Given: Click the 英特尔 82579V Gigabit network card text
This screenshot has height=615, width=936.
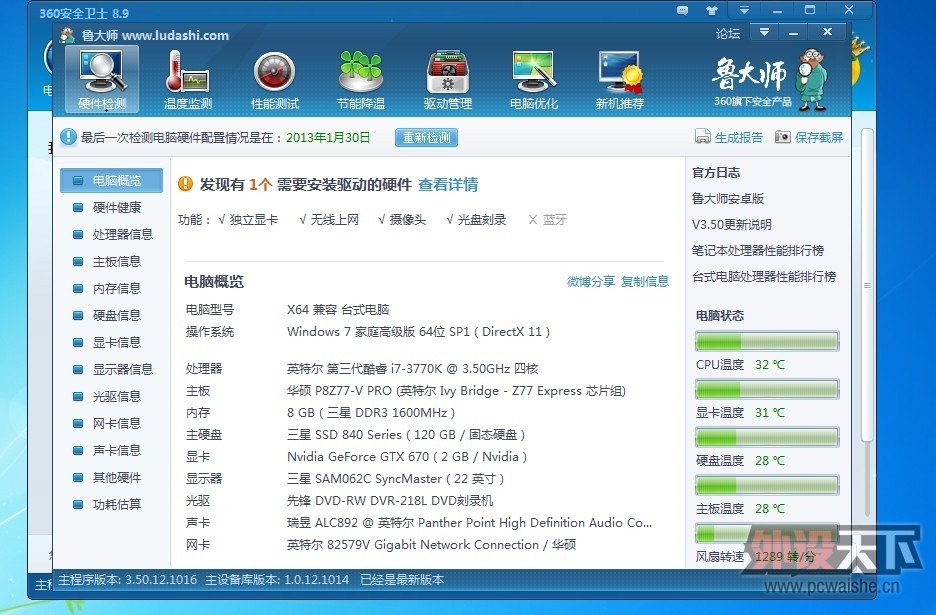Looking at the screenshot, I should tap(431, 545).
